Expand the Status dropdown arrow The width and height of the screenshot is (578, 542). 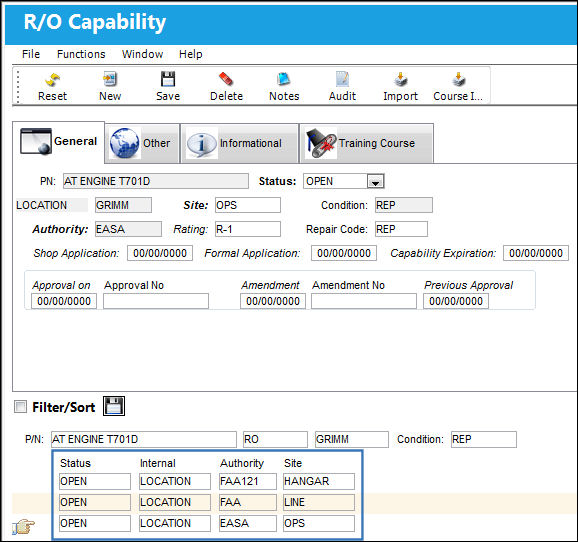click(375, 181)
